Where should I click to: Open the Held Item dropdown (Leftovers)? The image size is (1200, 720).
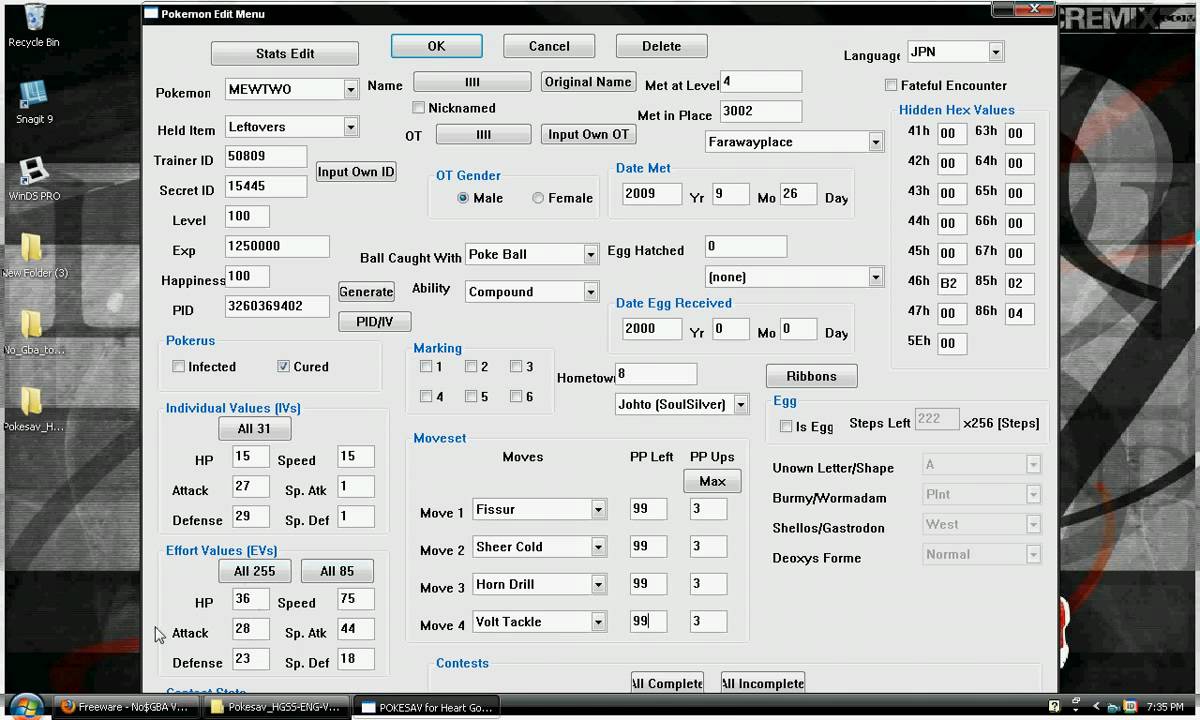(x=350, y=127)
